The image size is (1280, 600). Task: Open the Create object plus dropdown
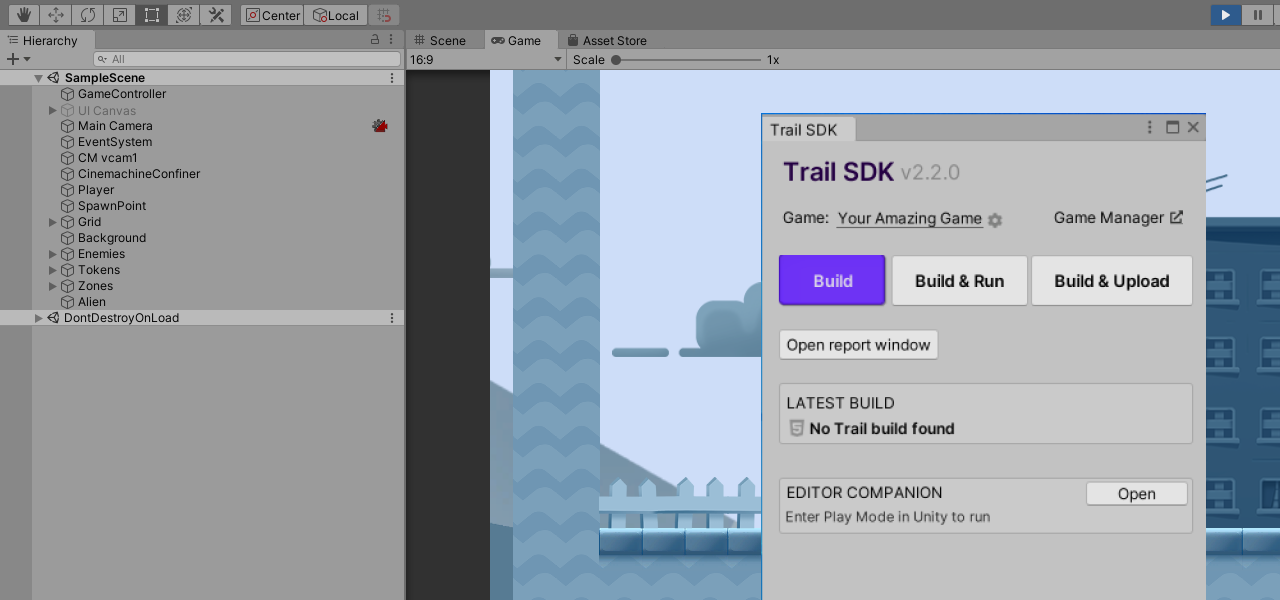coord(19,59)
